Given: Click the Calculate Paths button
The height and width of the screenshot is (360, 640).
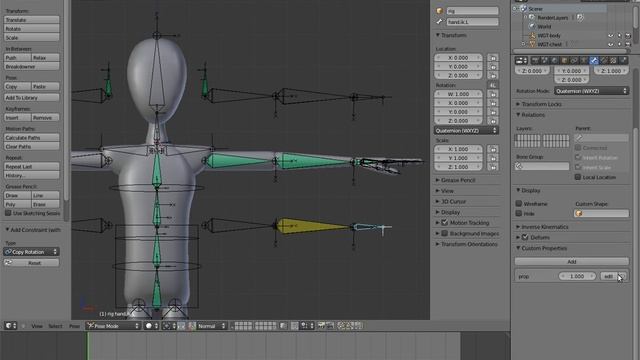Looking at the screenshot, I should coord(31,138).
